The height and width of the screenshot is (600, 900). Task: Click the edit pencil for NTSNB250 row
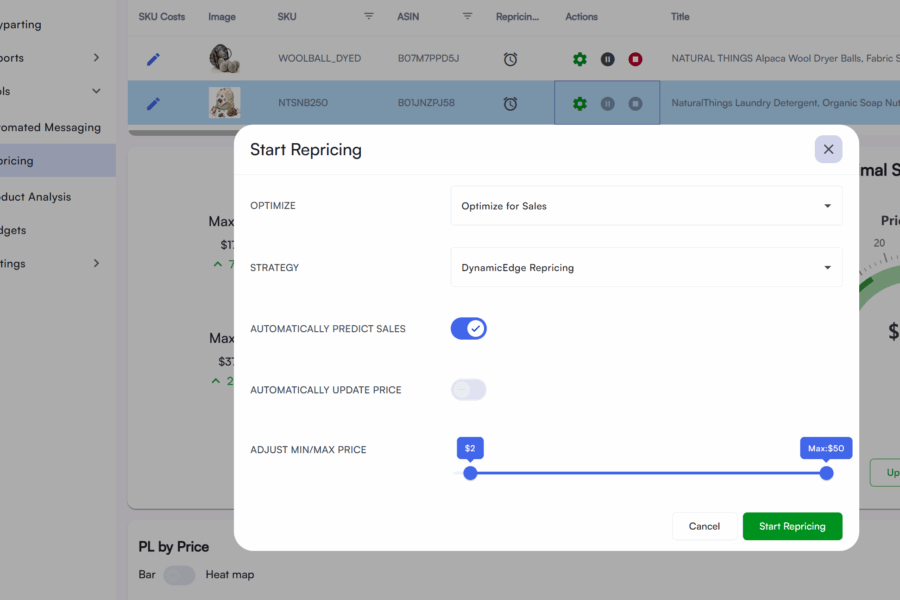click(x=153, y=103)
